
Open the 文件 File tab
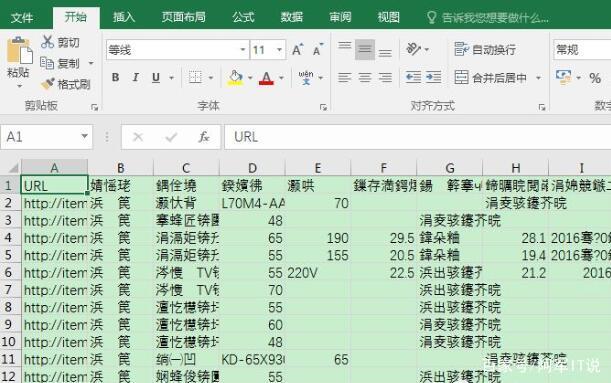[x=22, y=18]
